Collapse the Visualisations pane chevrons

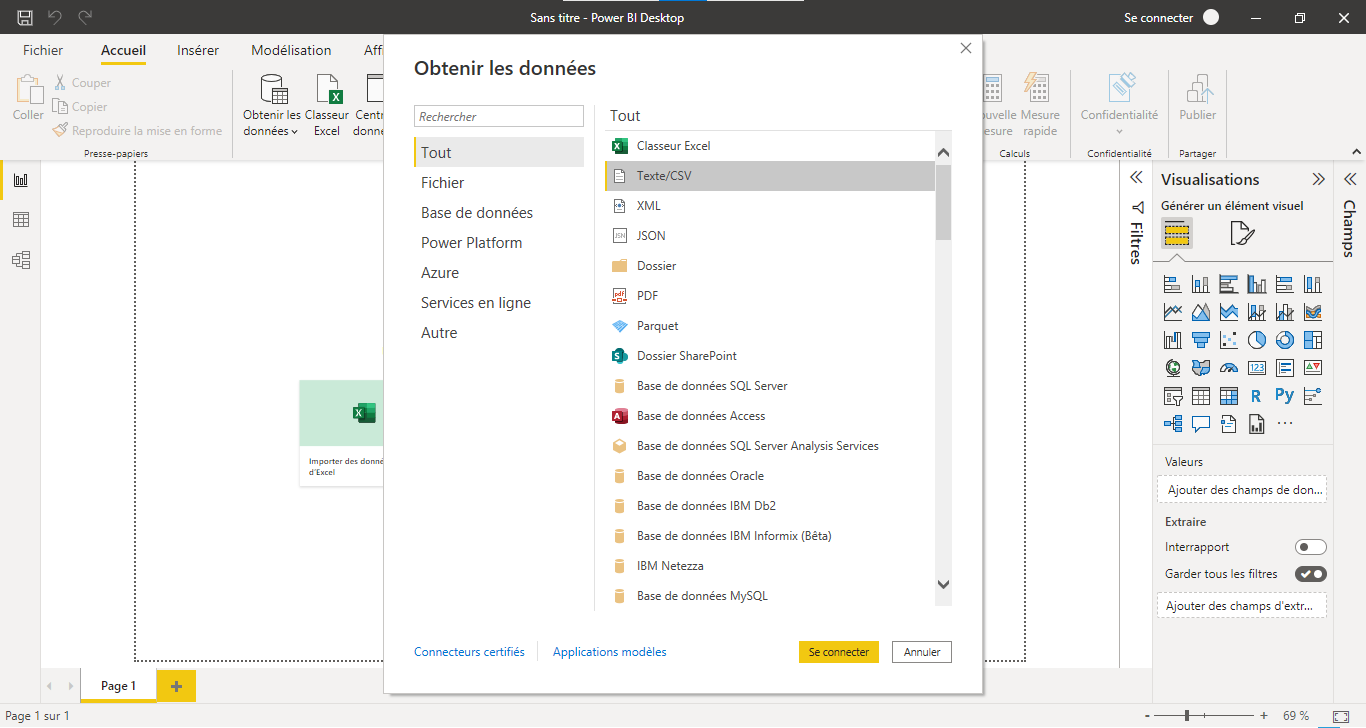tap(1319, 180)
